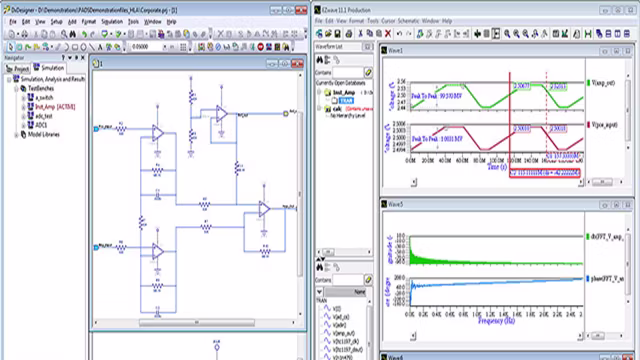Open folder icon in EZwave toolbar
Screen dimensions: 640x360
click(328, 34)
